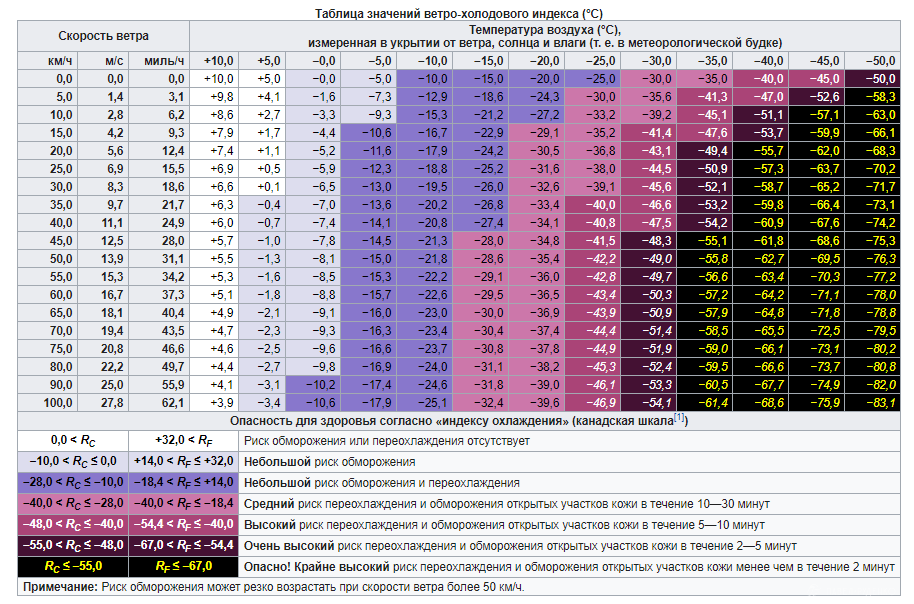This screenshot has width=914, height=604.
Task: Click the +3,9 cell in the last row
Action: (219, 402)
